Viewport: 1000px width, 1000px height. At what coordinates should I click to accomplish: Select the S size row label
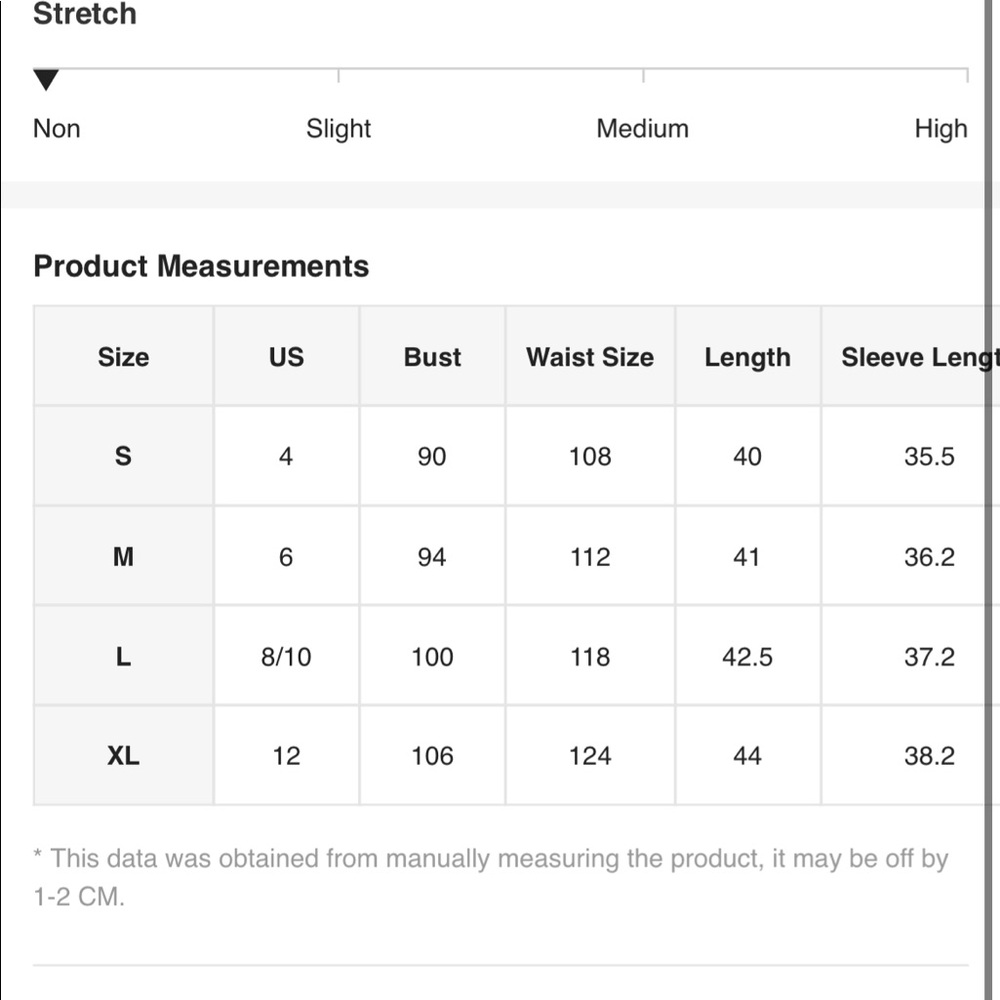tap(123, 456)
